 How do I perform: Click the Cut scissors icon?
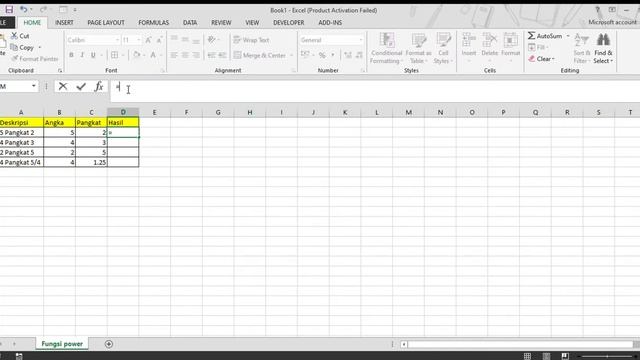[x=14, y=36]
